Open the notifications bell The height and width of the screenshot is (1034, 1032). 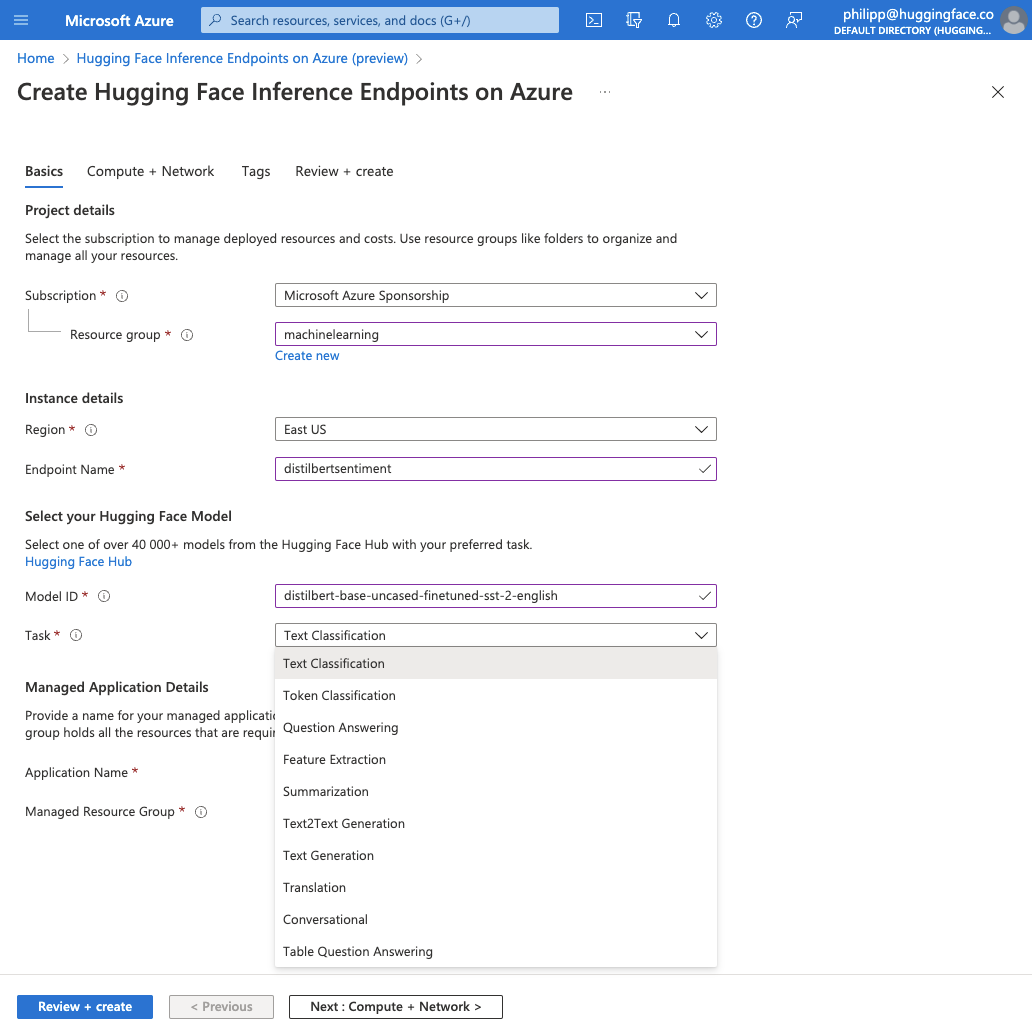674,20
